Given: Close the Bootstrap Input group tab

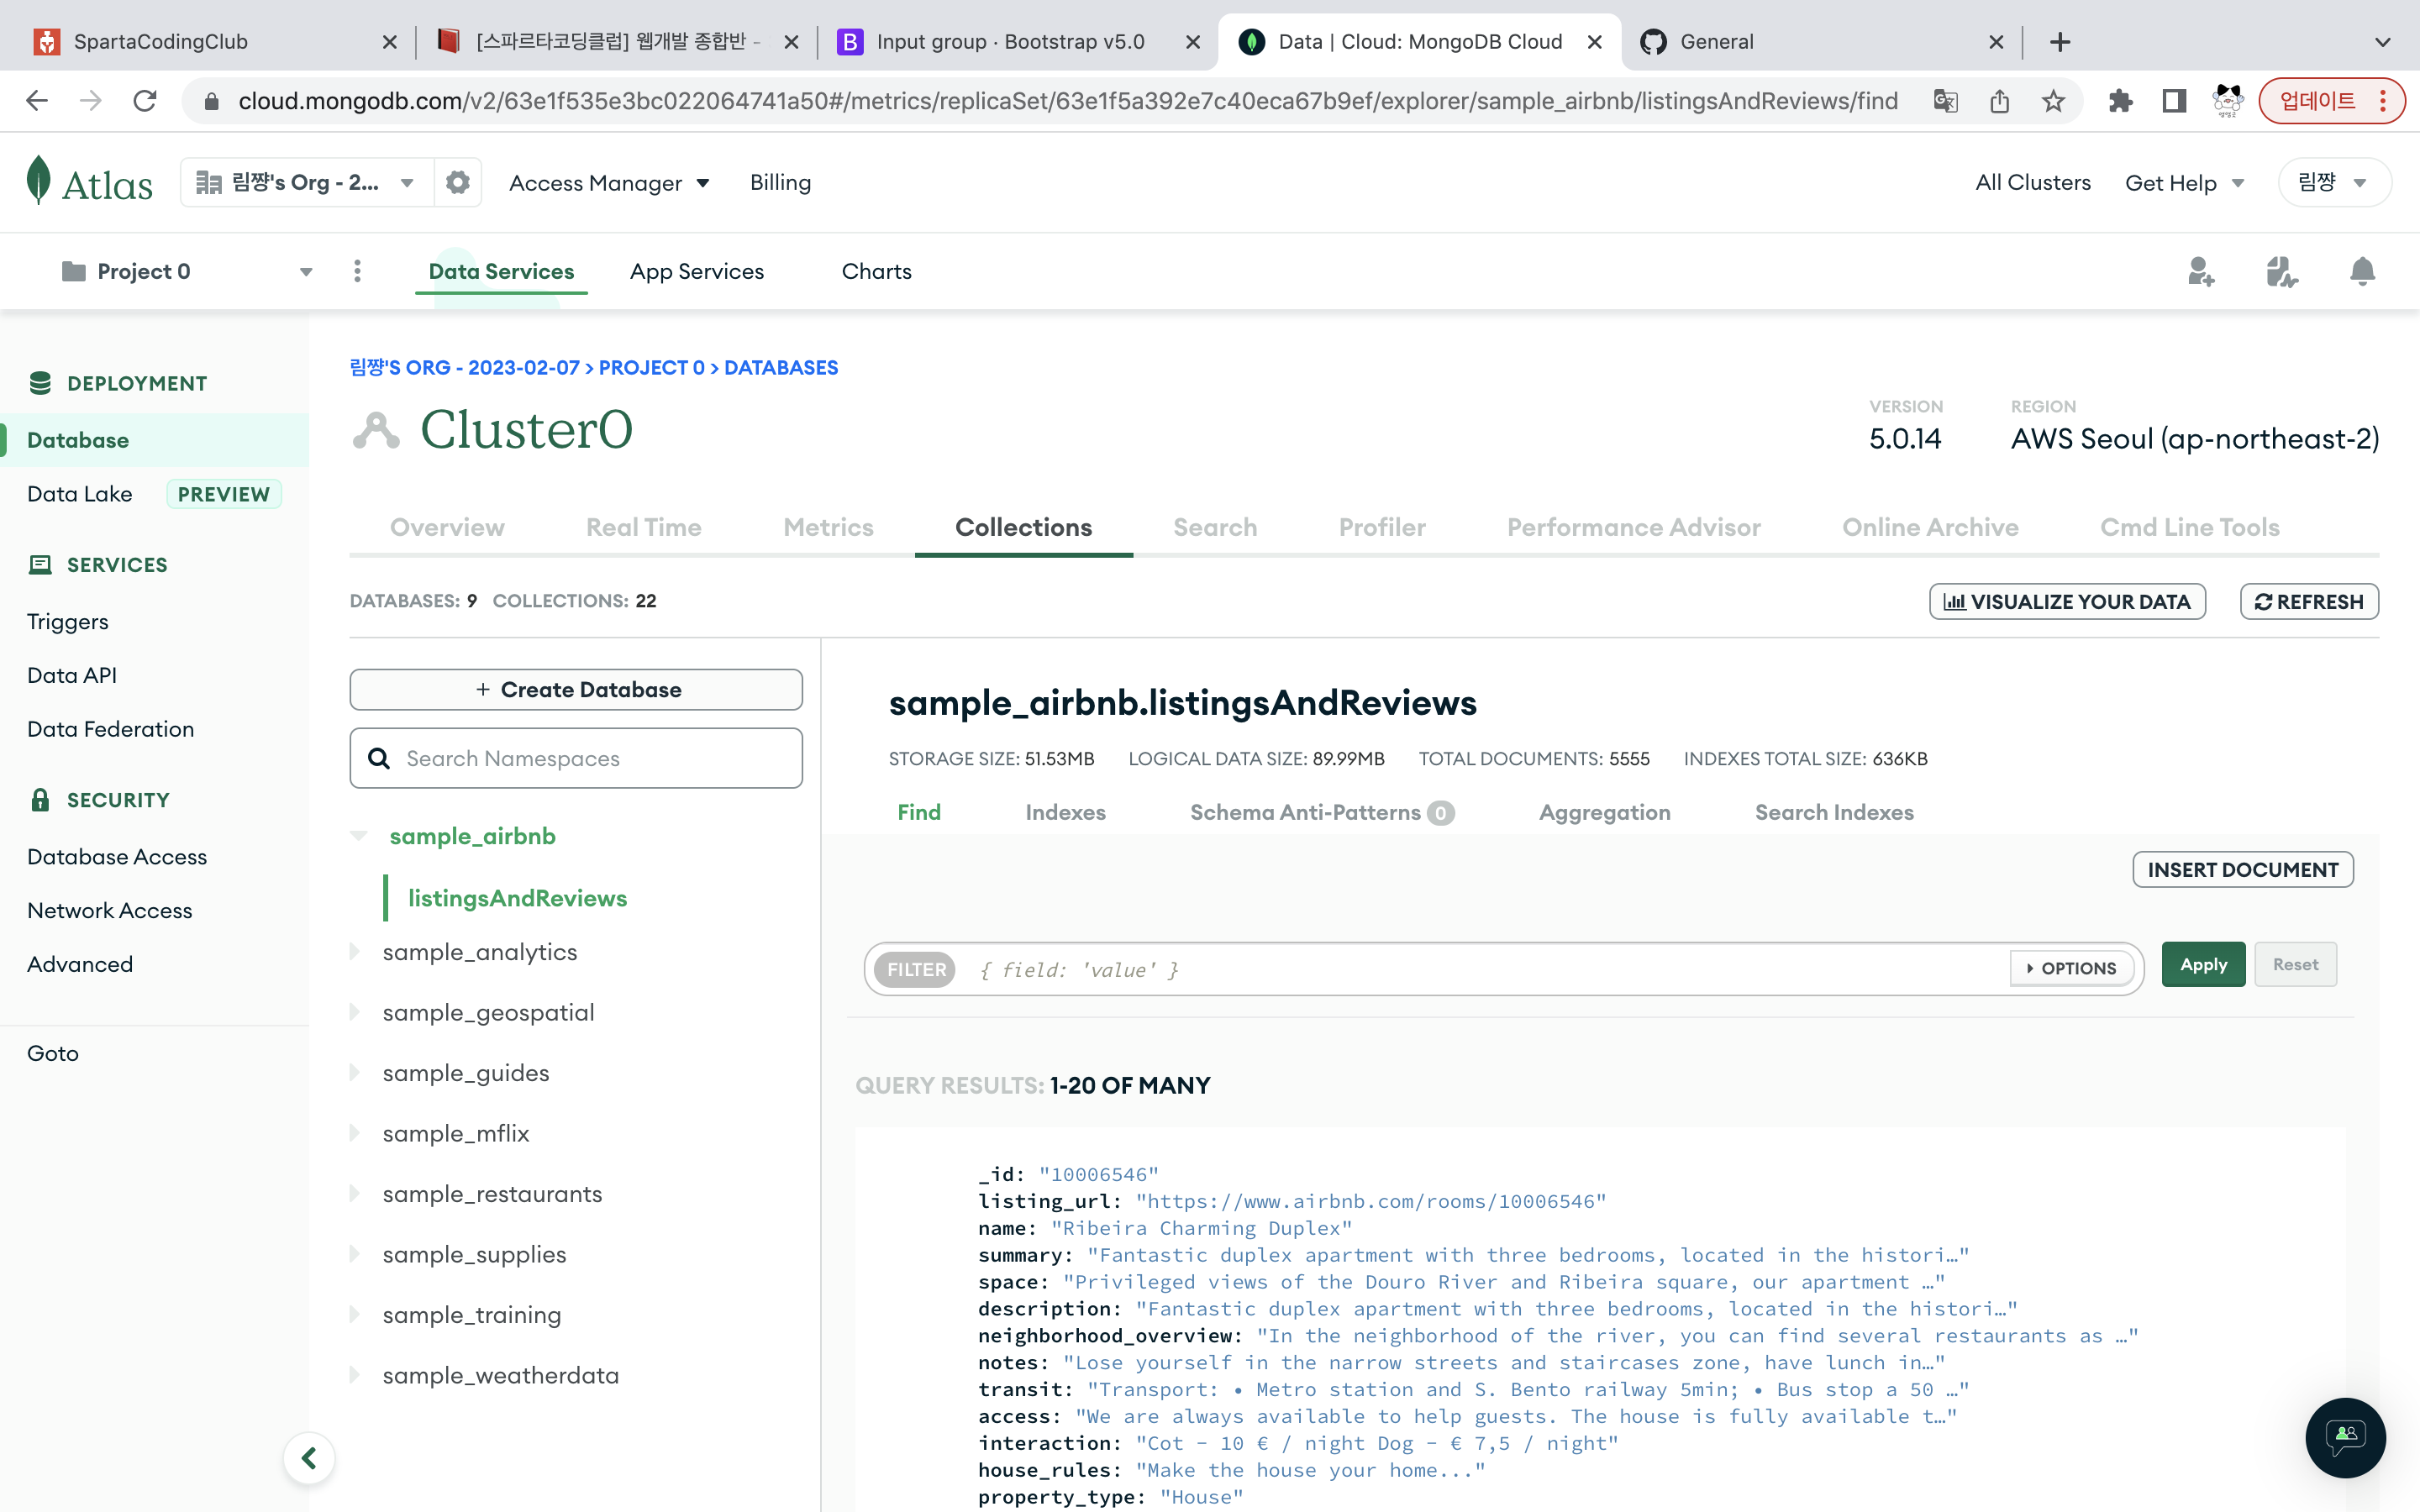Looking at the screenshot, I should coord(1193,42).
